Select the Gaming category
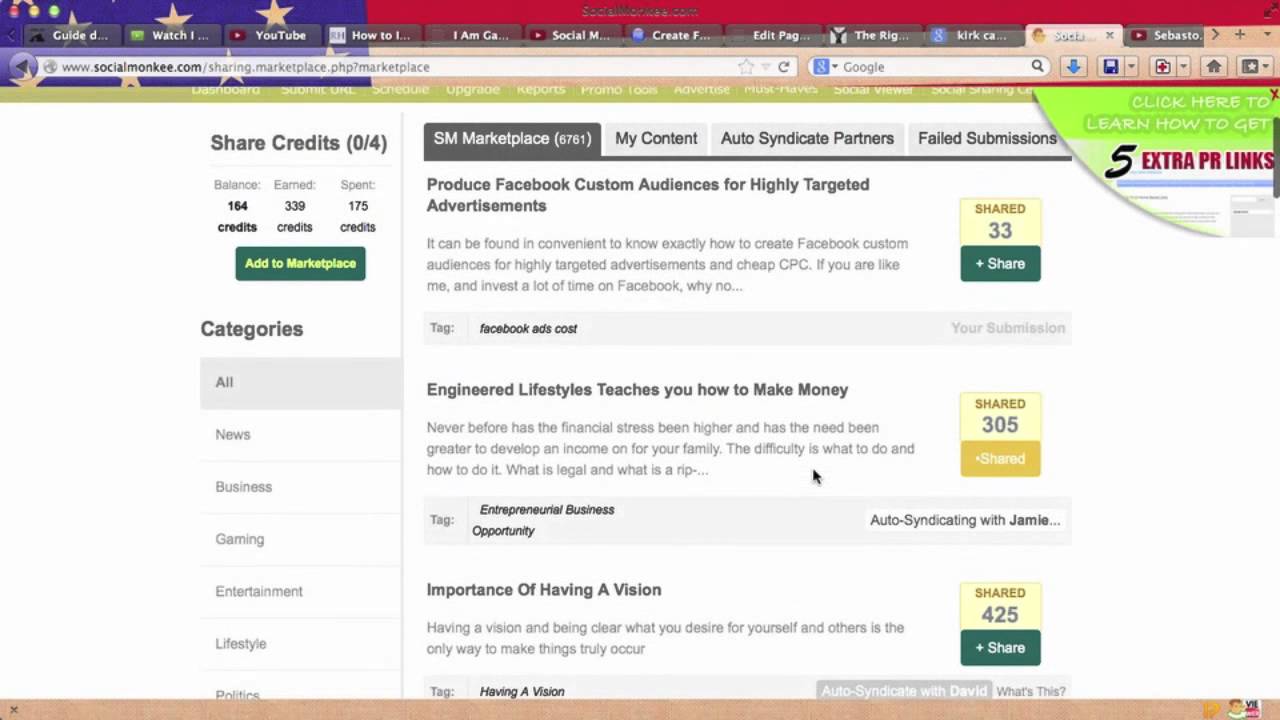The width and height of the screenshot is (1280, 720). 301,538
